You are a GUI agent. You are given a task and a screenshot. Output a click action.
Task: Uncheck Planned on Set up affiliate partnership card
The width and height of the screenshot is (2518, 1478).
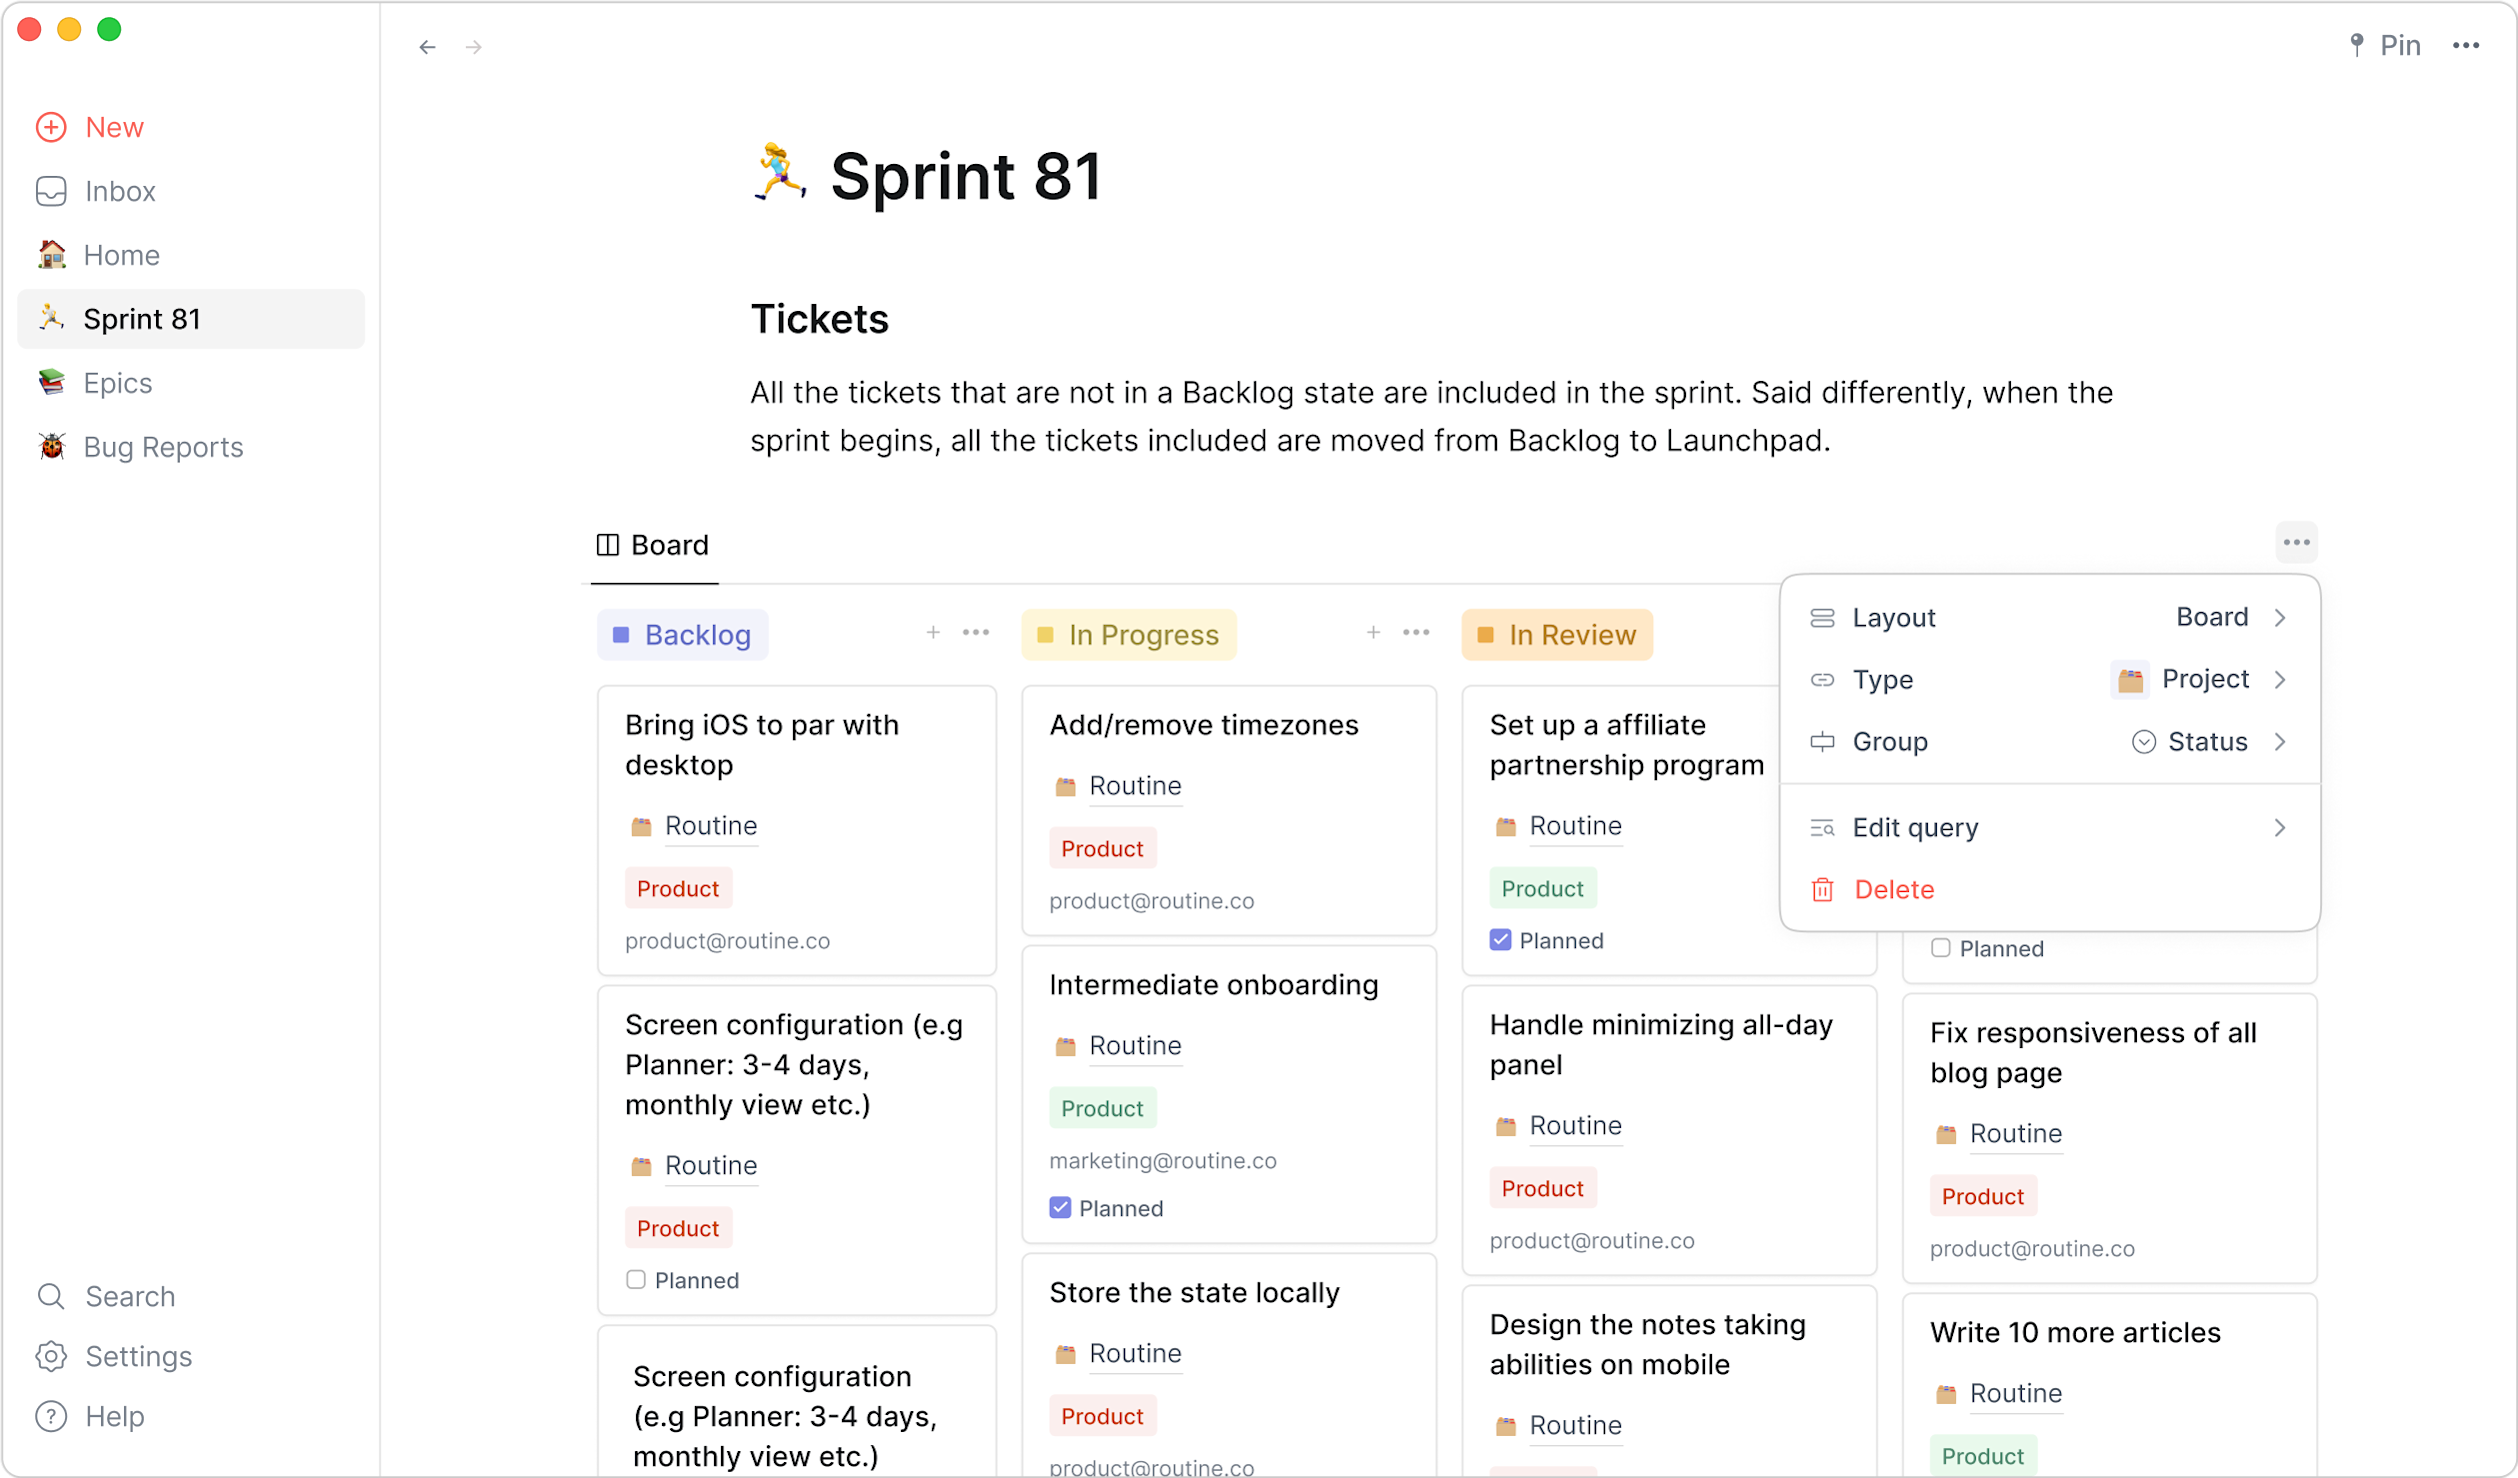coord(1500,939)
